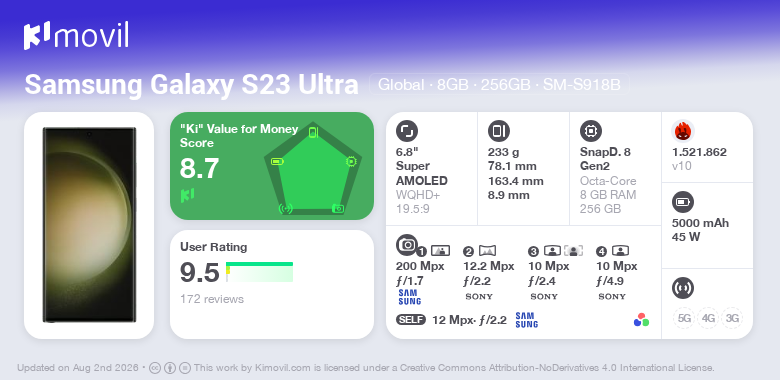This screenshot has width=780, height=380.
Task: Select the 4G network badge
Action: [708, 318]
